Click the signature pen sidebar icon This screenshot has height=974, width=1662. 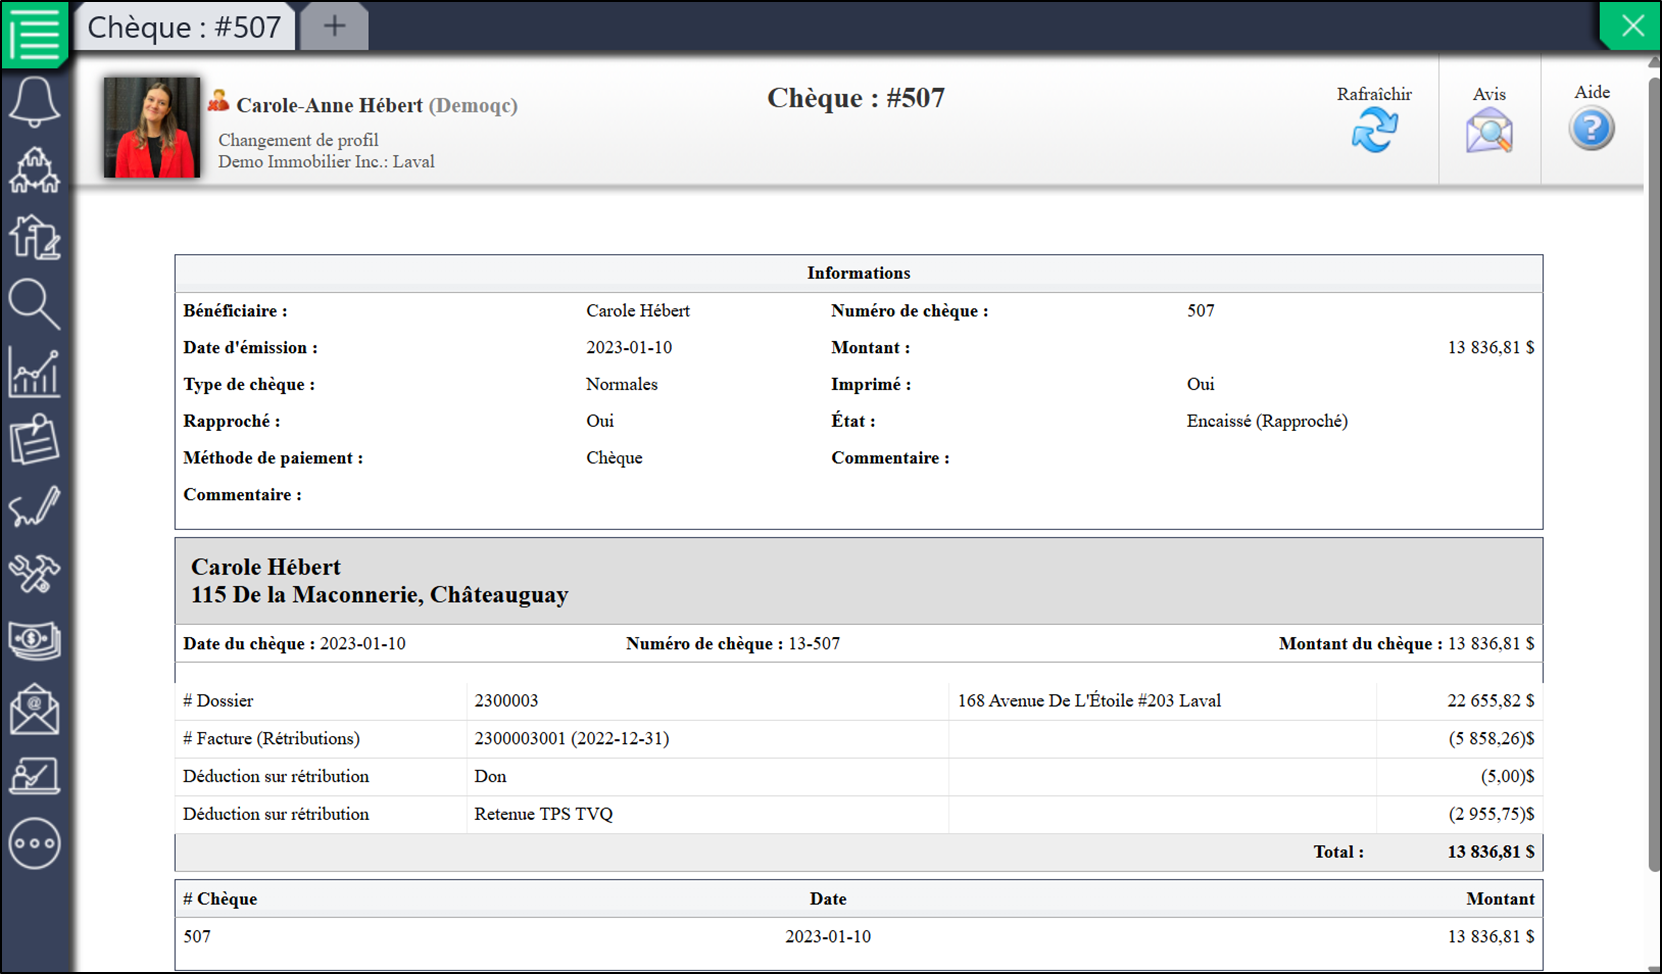[x=35, y=507]
